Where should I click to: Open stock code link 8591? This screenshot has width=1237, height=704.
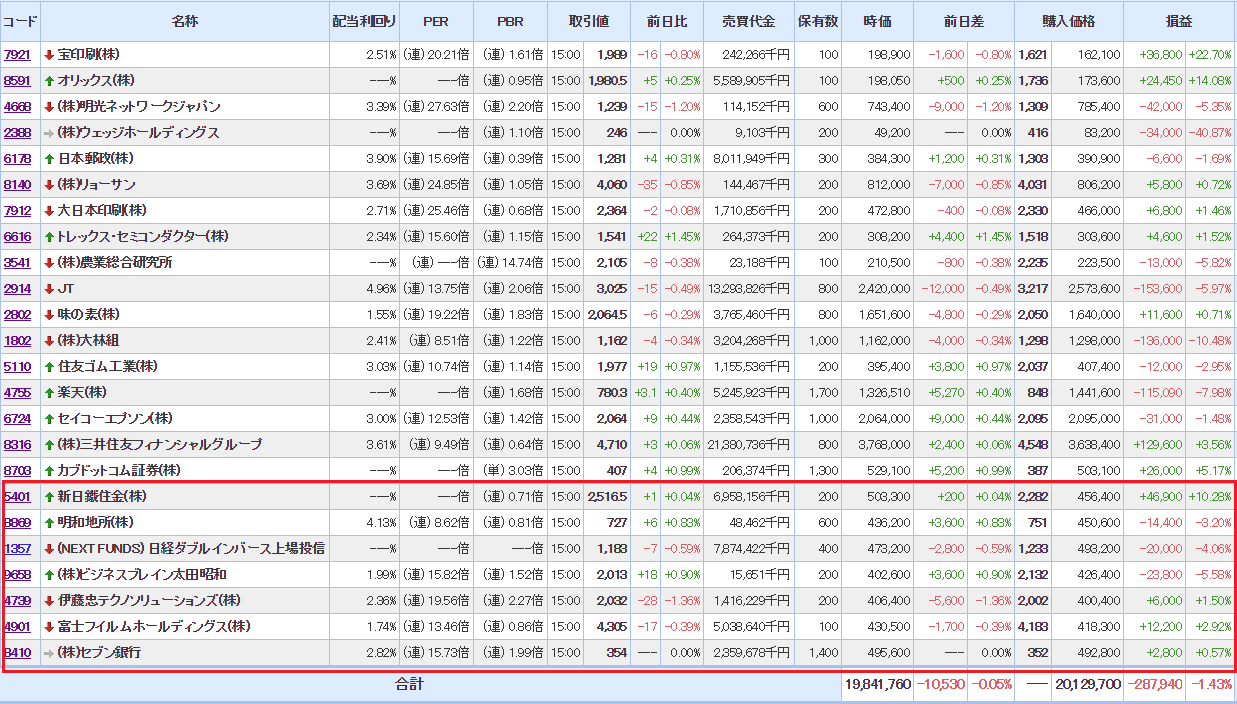tap(17, 81)
